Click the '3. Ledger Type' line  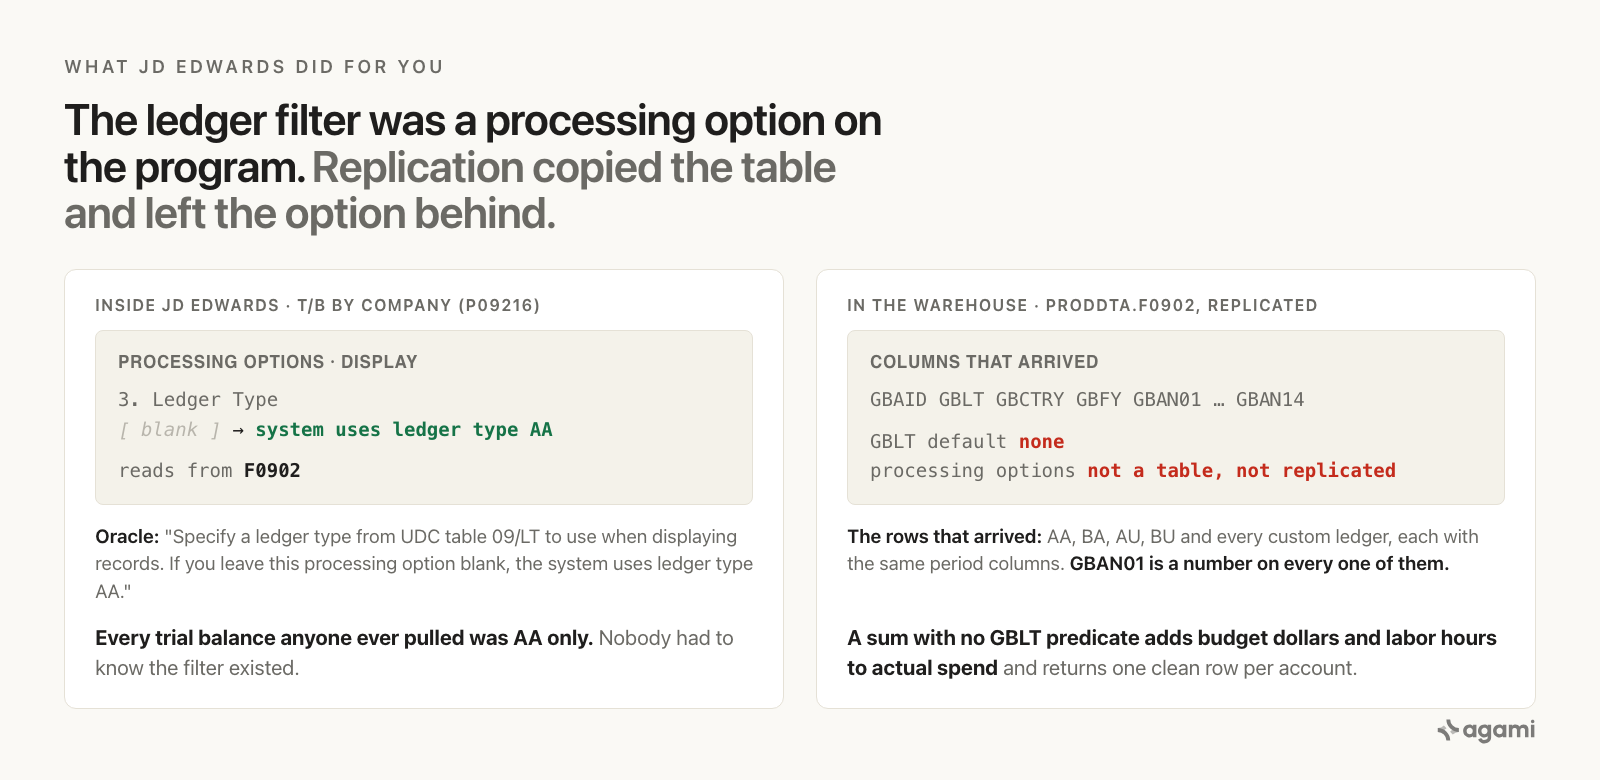tap(198, 400)
